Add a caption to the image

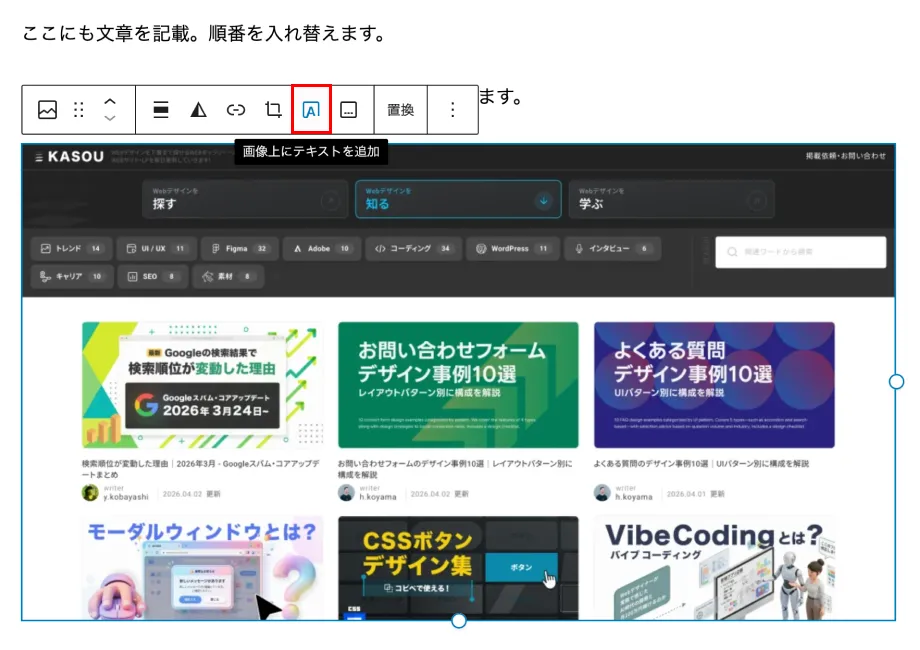348,110
